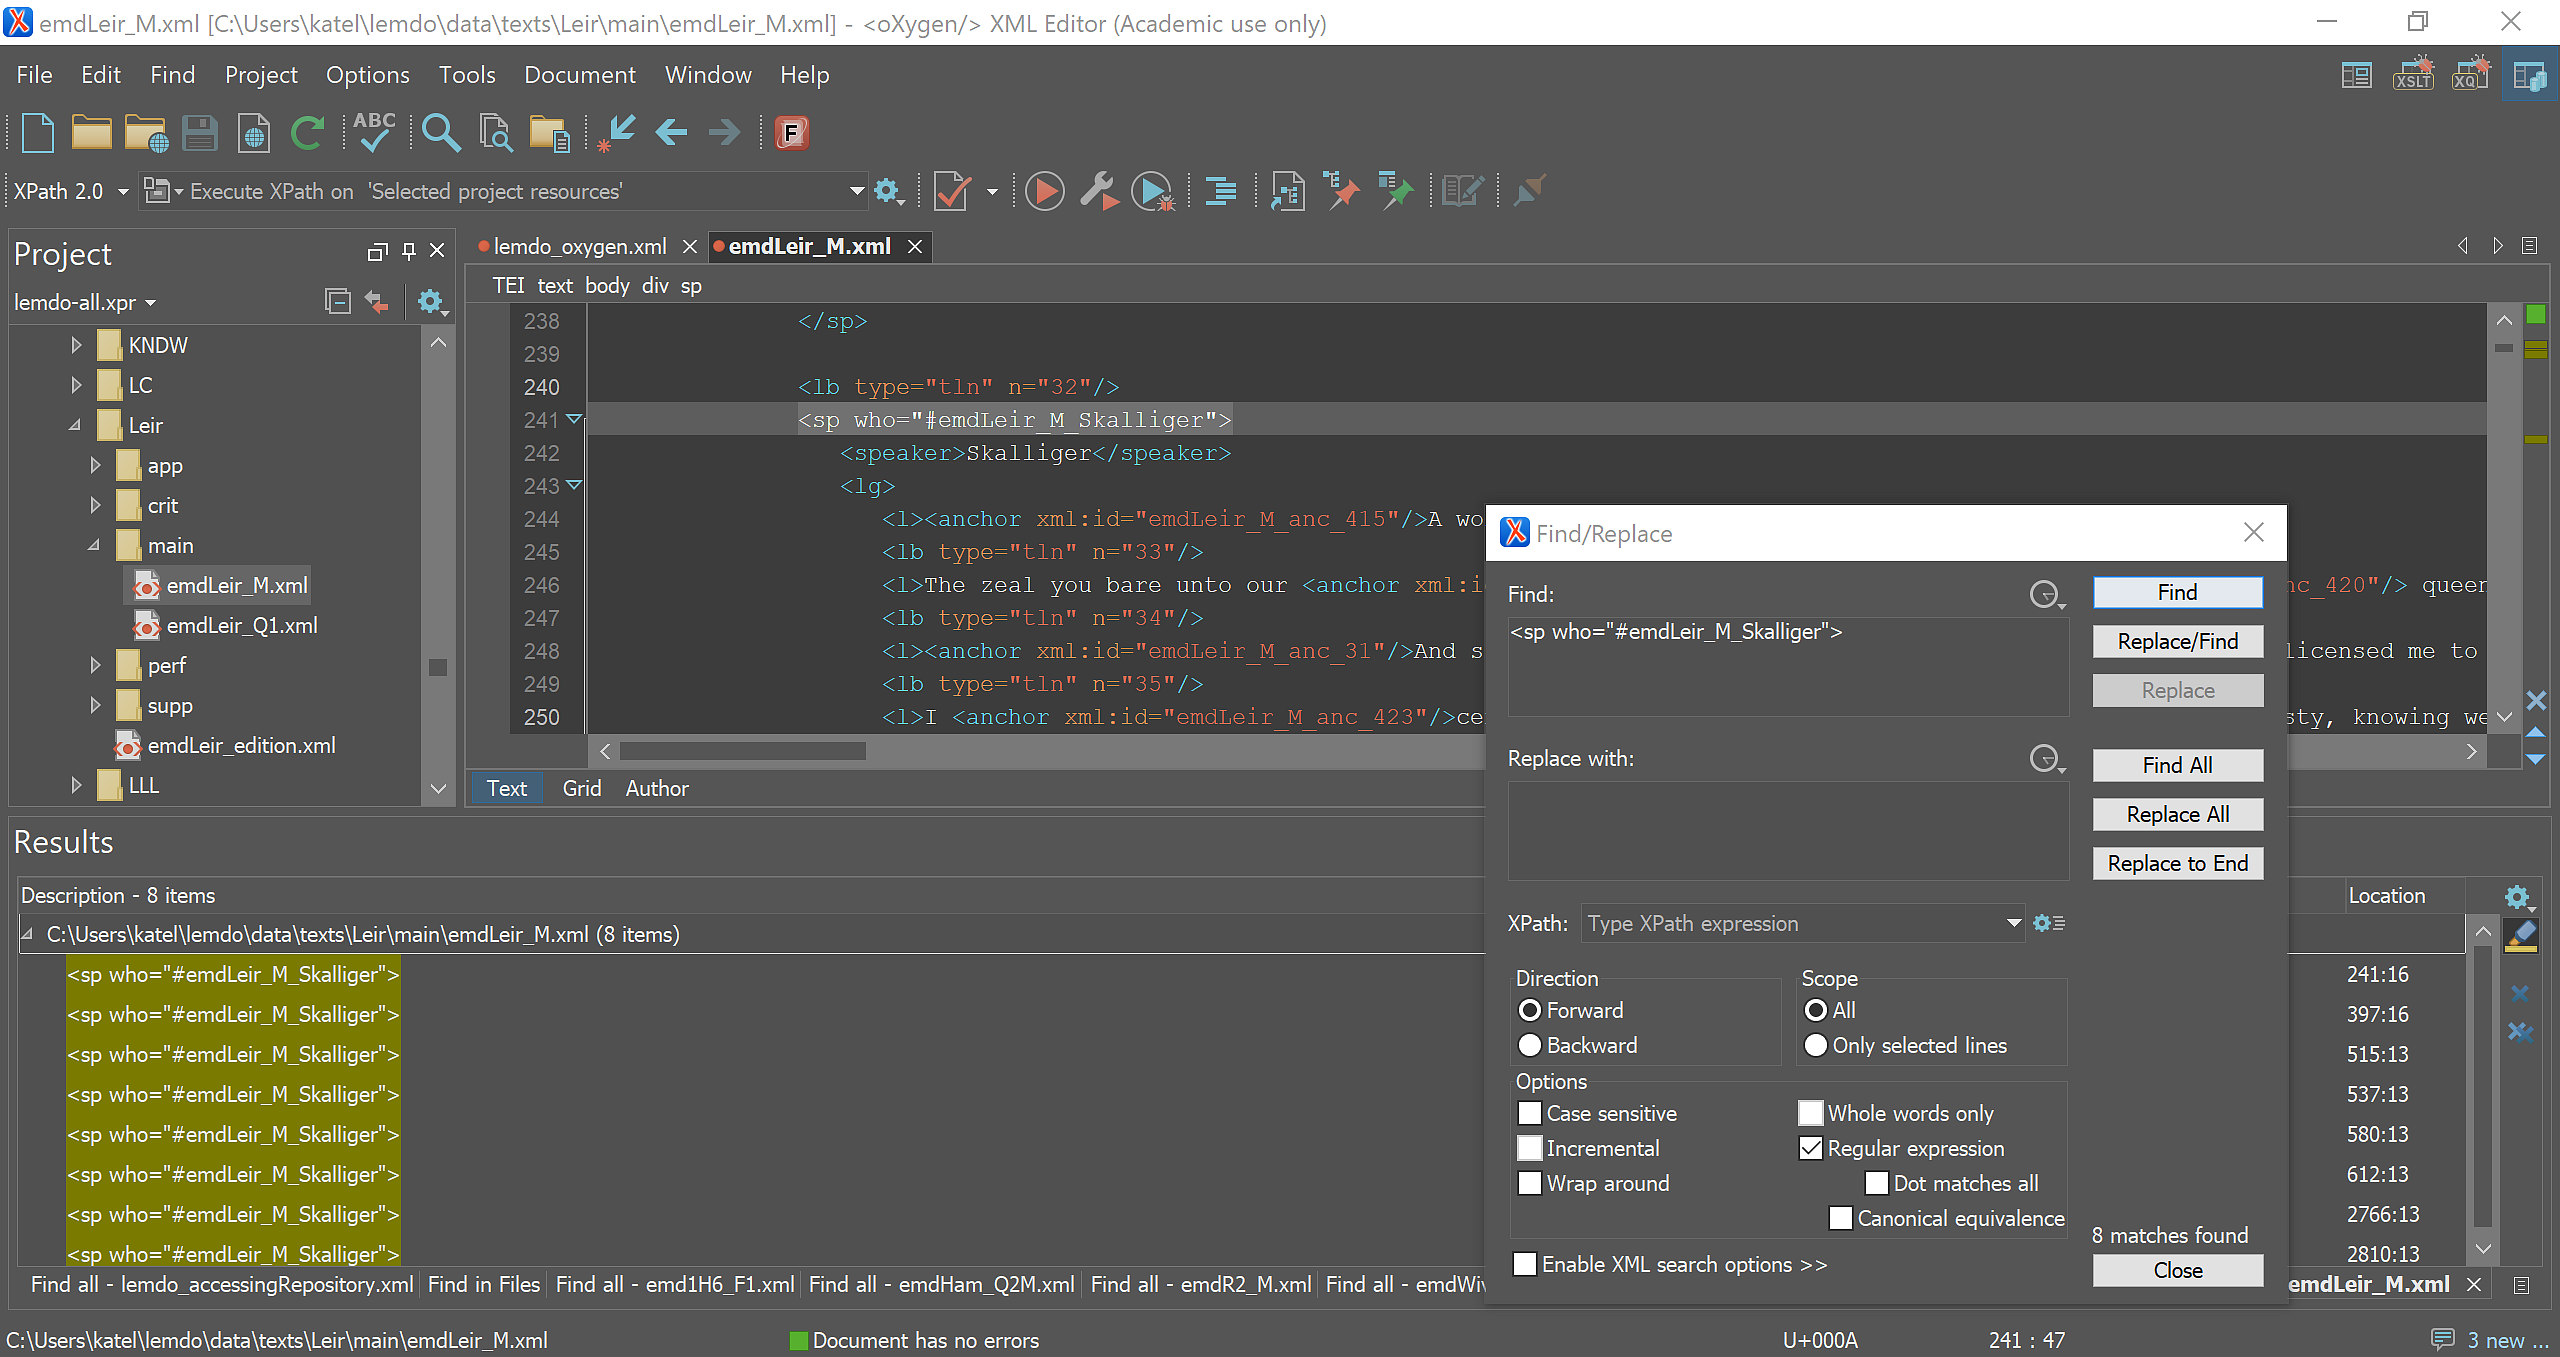2560x1357 pixels.
Task: Click the Reload green arrow icon
Action: point(307,132)
